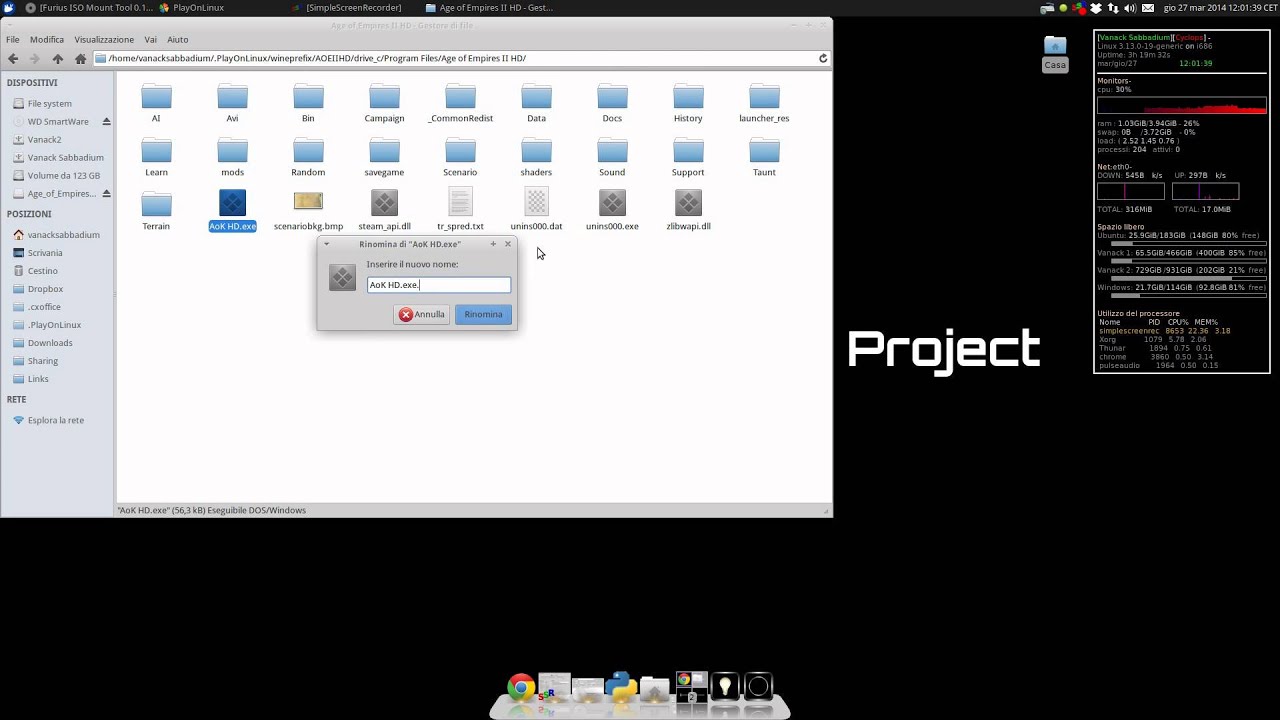Open the savegame folder
1280x720 pixels.
tap(384, 151)
